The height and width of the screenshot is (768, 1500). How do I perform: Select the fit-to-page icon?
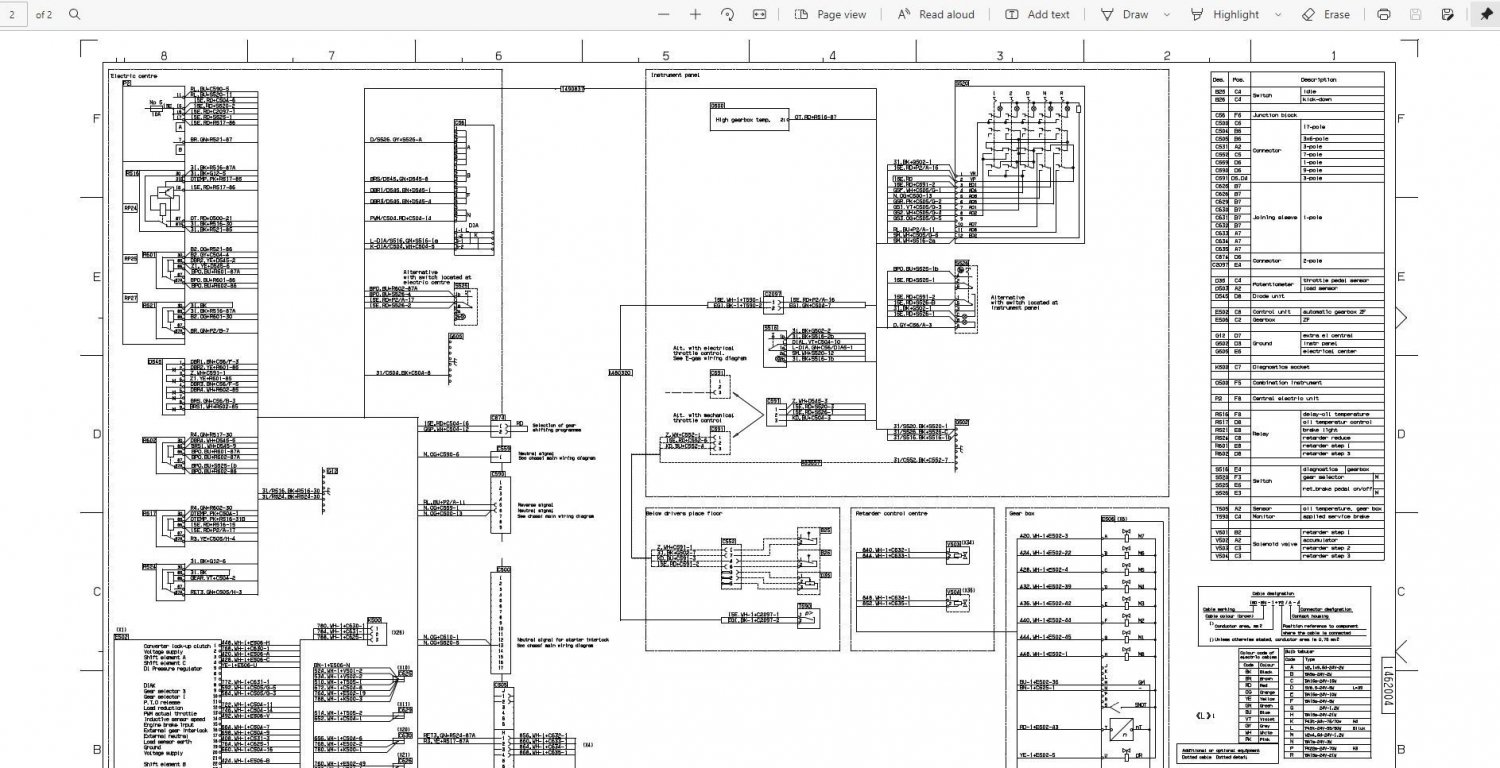click(x=760, y=14)
